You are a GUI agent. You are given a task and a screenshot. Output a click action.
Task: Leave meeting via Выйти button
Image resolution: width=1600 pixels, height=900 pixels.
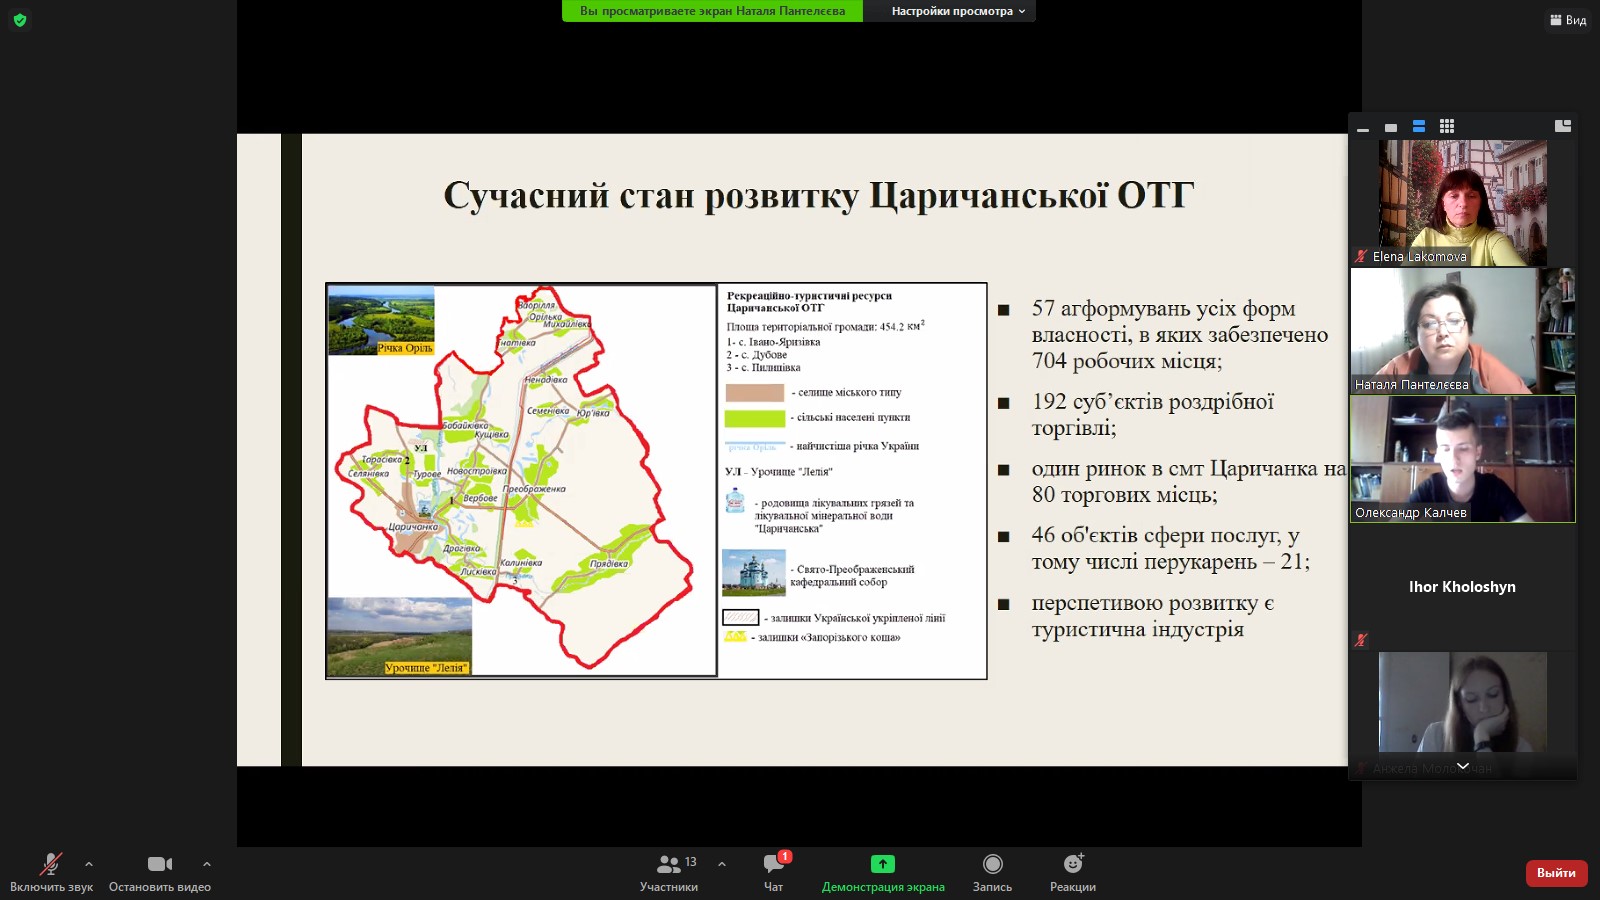(x=1556, y=873)
